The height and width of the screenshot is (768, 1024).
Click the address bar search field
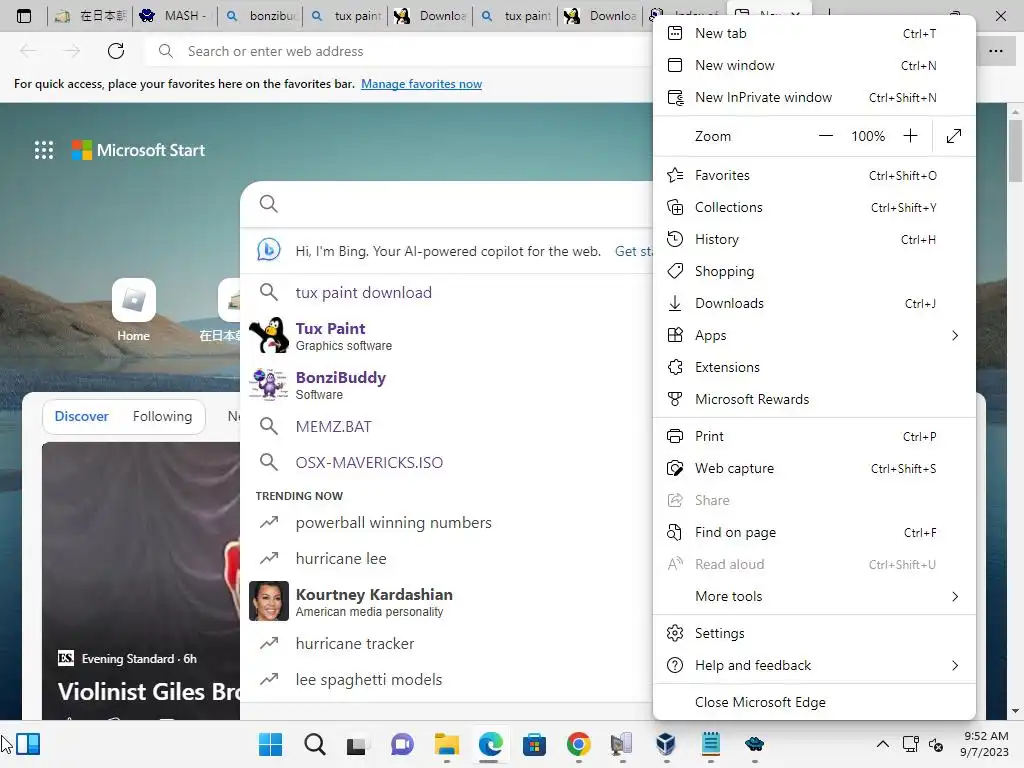(x=398, y=51)
